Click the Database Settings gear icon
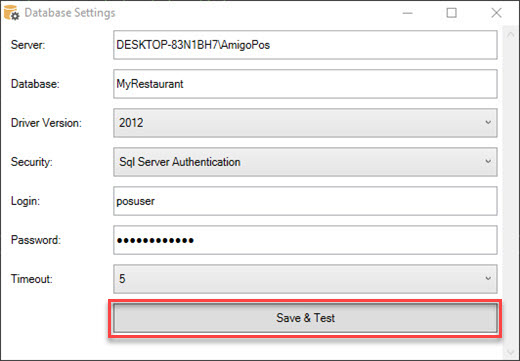The image size is (520, 361). click(12, 13)
